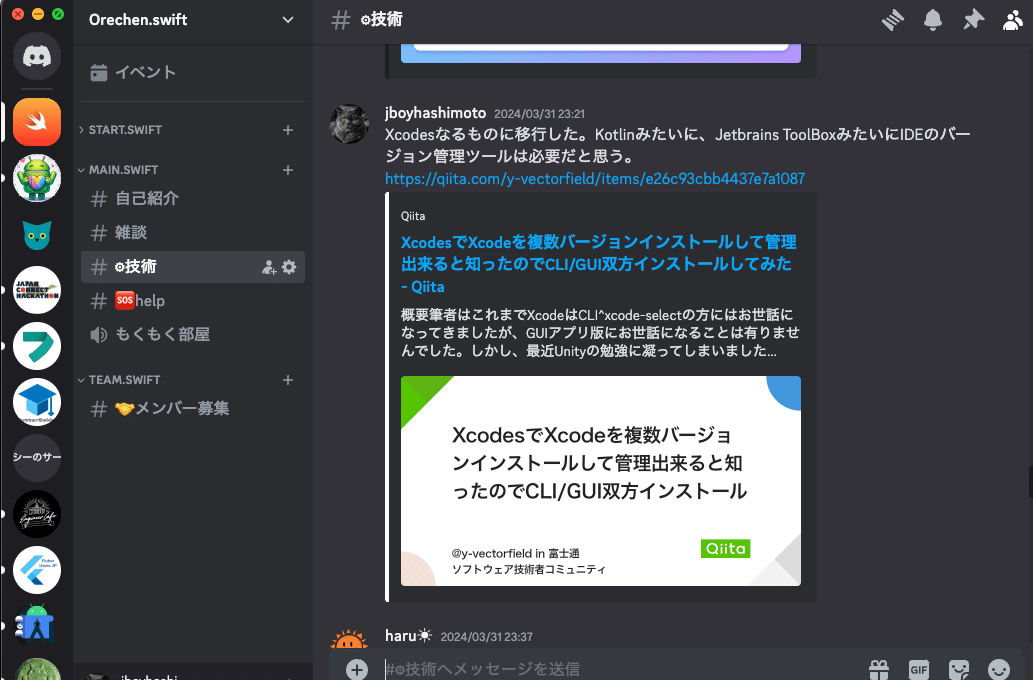Invite people to 技術 channel
The image size is (1033, 680).
click(269, 267)
